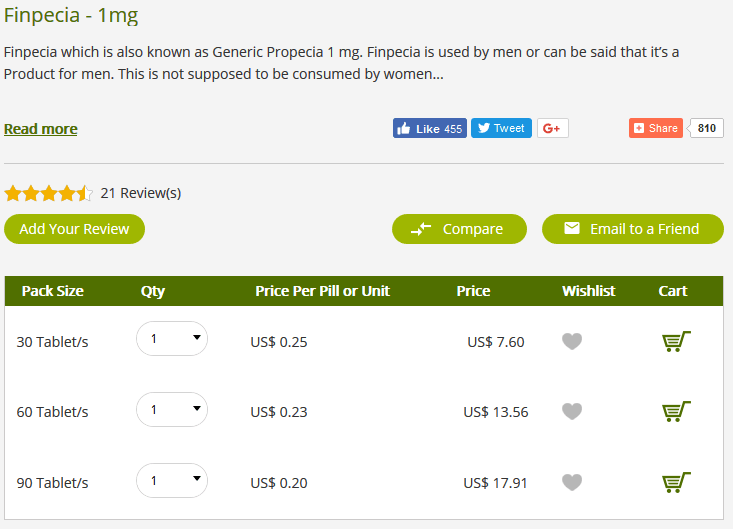This screenshot has height=529, width=733.
Task: Click the Google Plus share icon
Action: tap(553, 128)
